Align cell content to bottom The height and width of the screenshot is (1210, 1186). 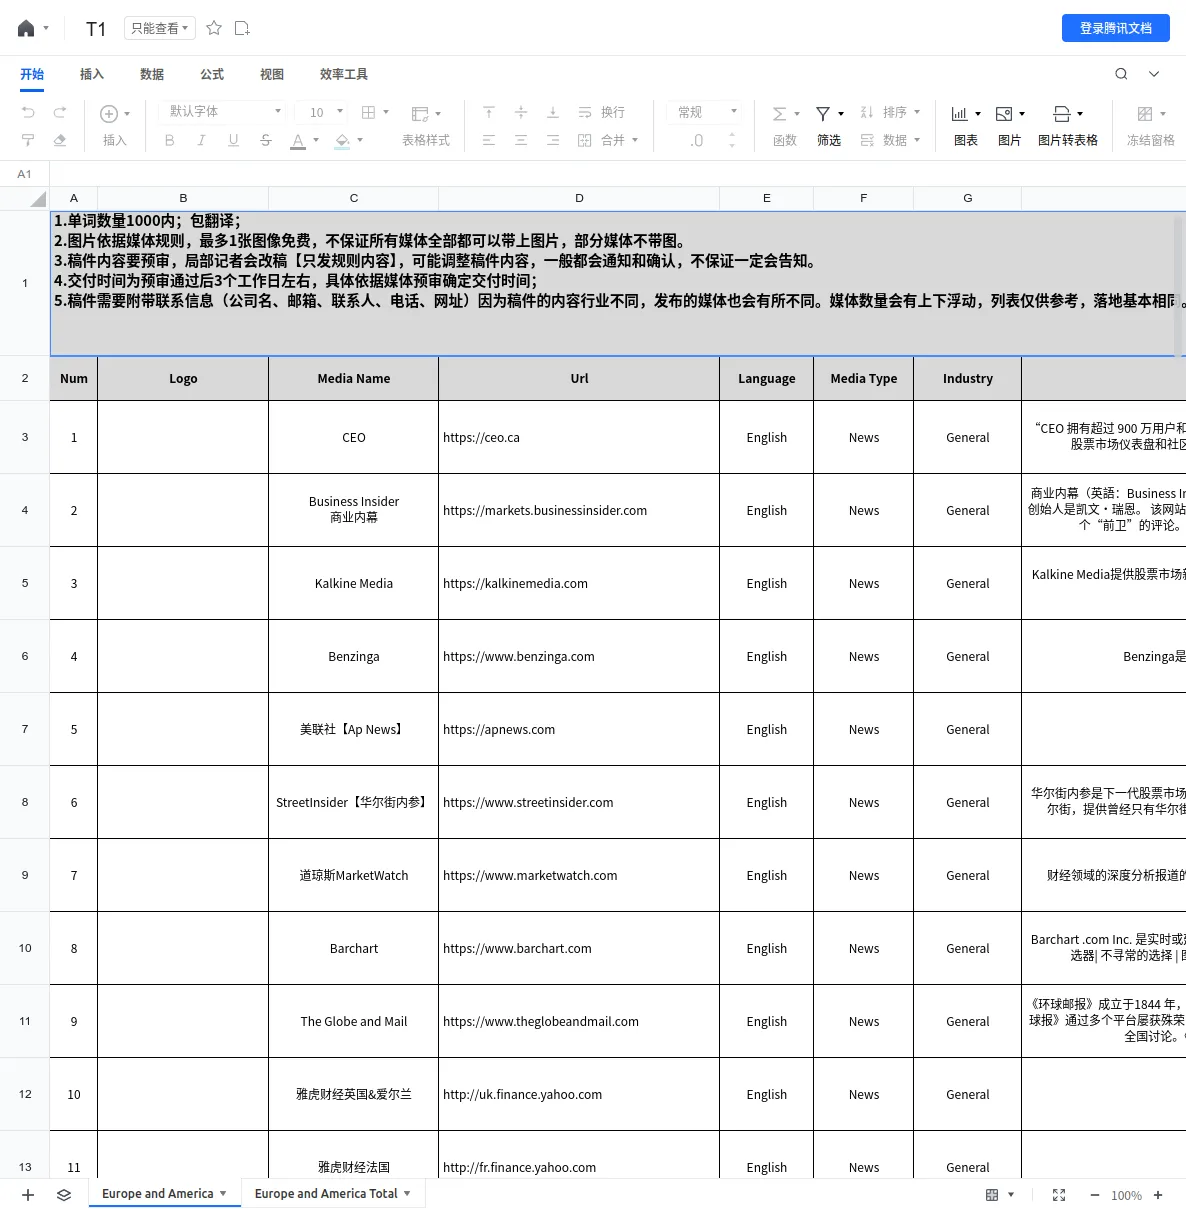pos(553,112)
